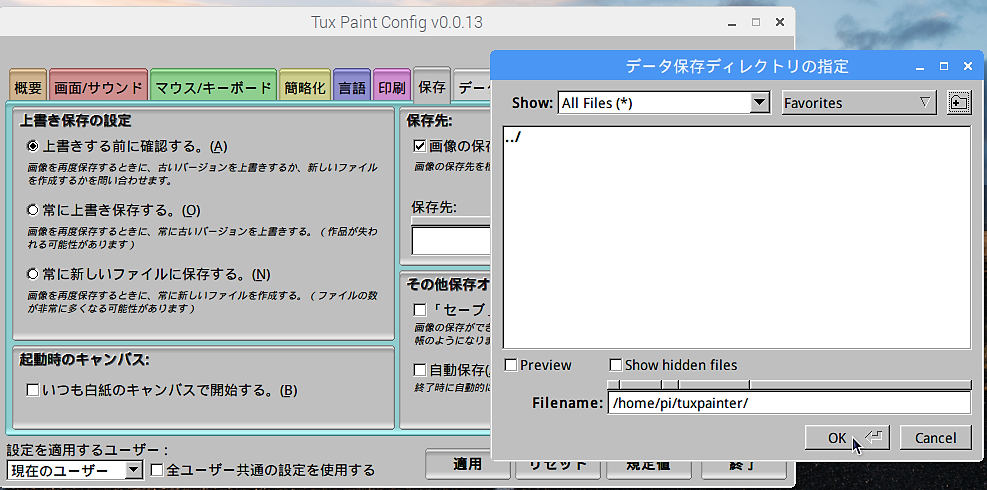The height and width of the screenshot is (490, 987).
Task: Uncheck the 画像の保存 checkbox under 保存先
Action: 420,146
